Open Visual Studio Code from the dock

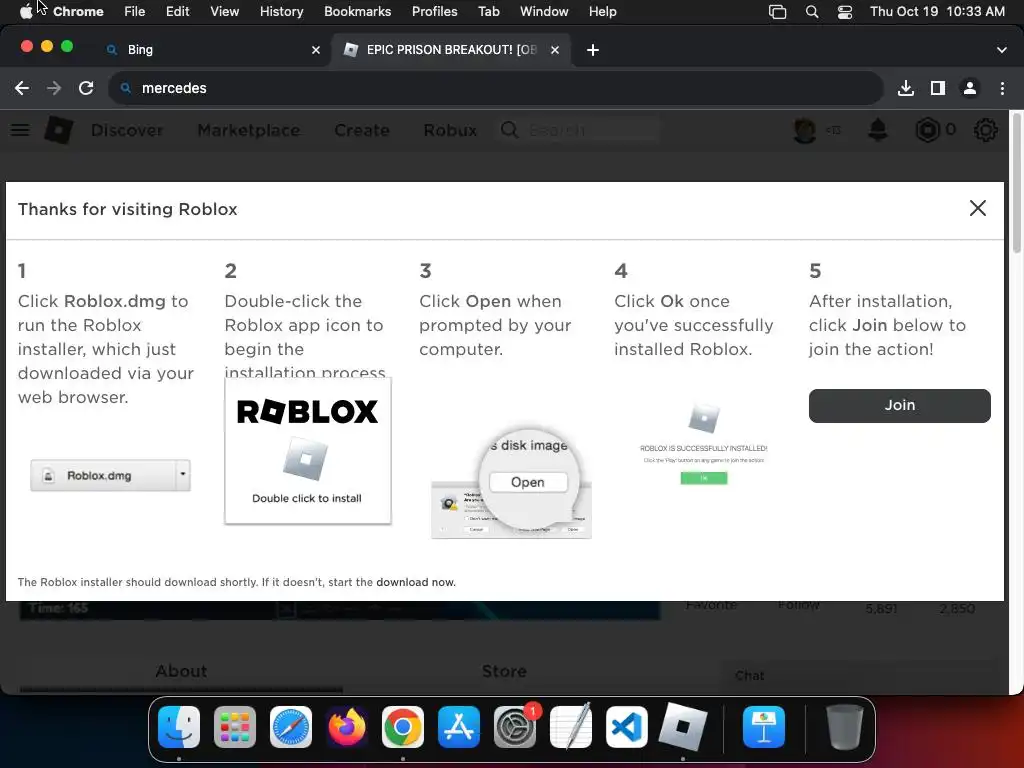(x=626, y=727)
